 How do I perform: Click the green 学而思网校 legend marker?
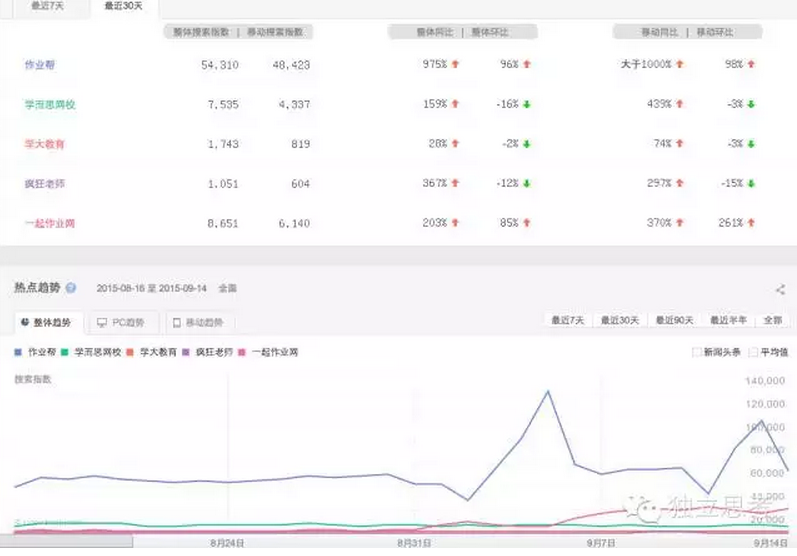65,352
